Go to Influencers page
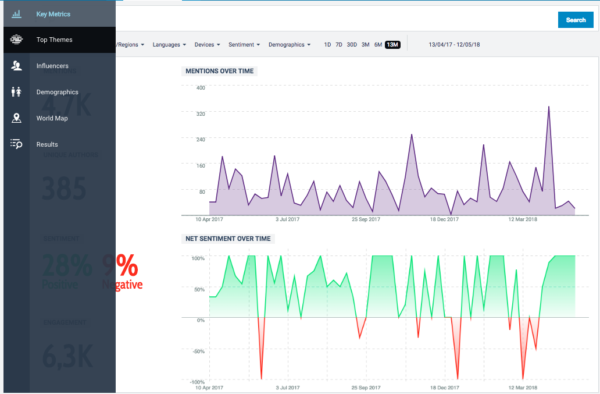The width and height of the screenshot is (600, 394). pyautogui.click(x=60, y=66)
